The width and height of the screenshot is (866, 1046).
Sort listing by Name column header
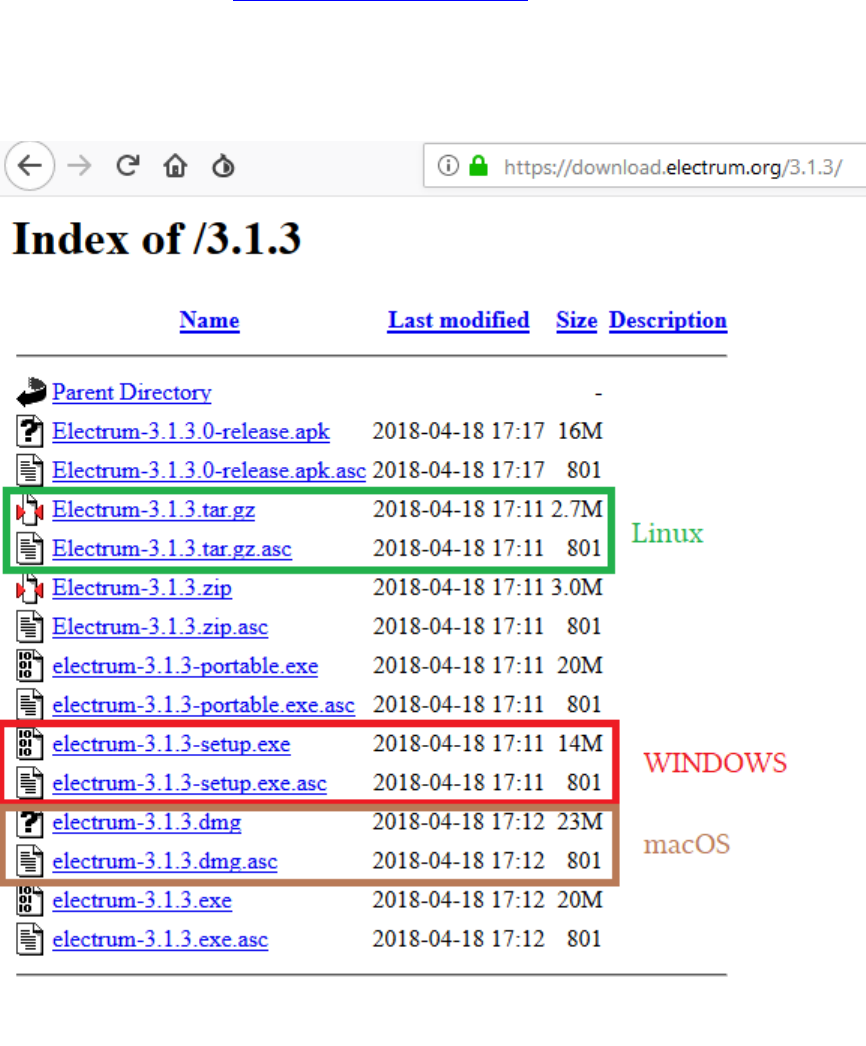coord(209,320)
